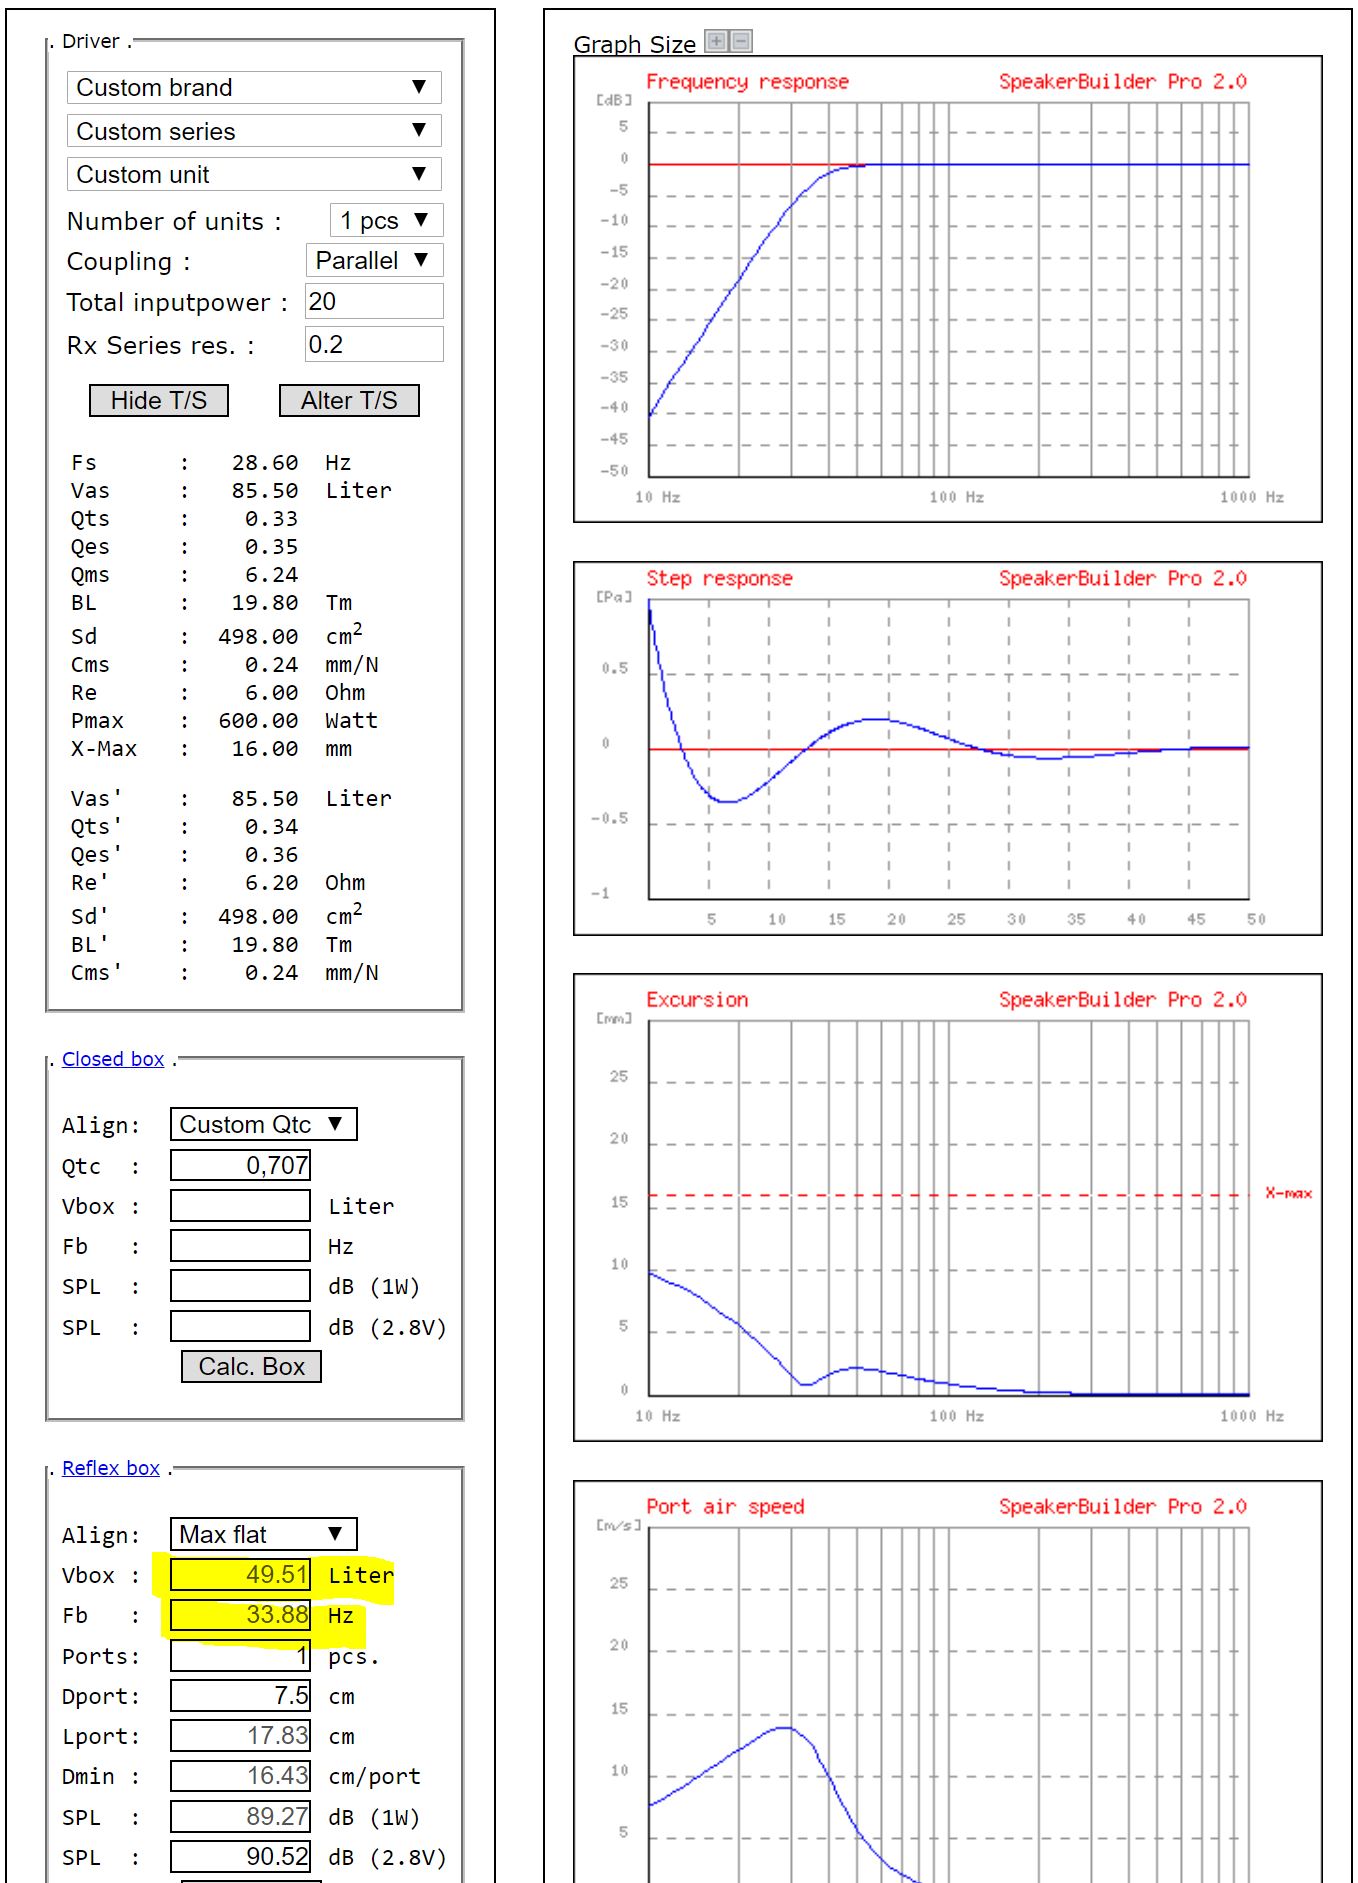
Task: Click the X-max label on Excursion graph
Action: [1288, 1193]
